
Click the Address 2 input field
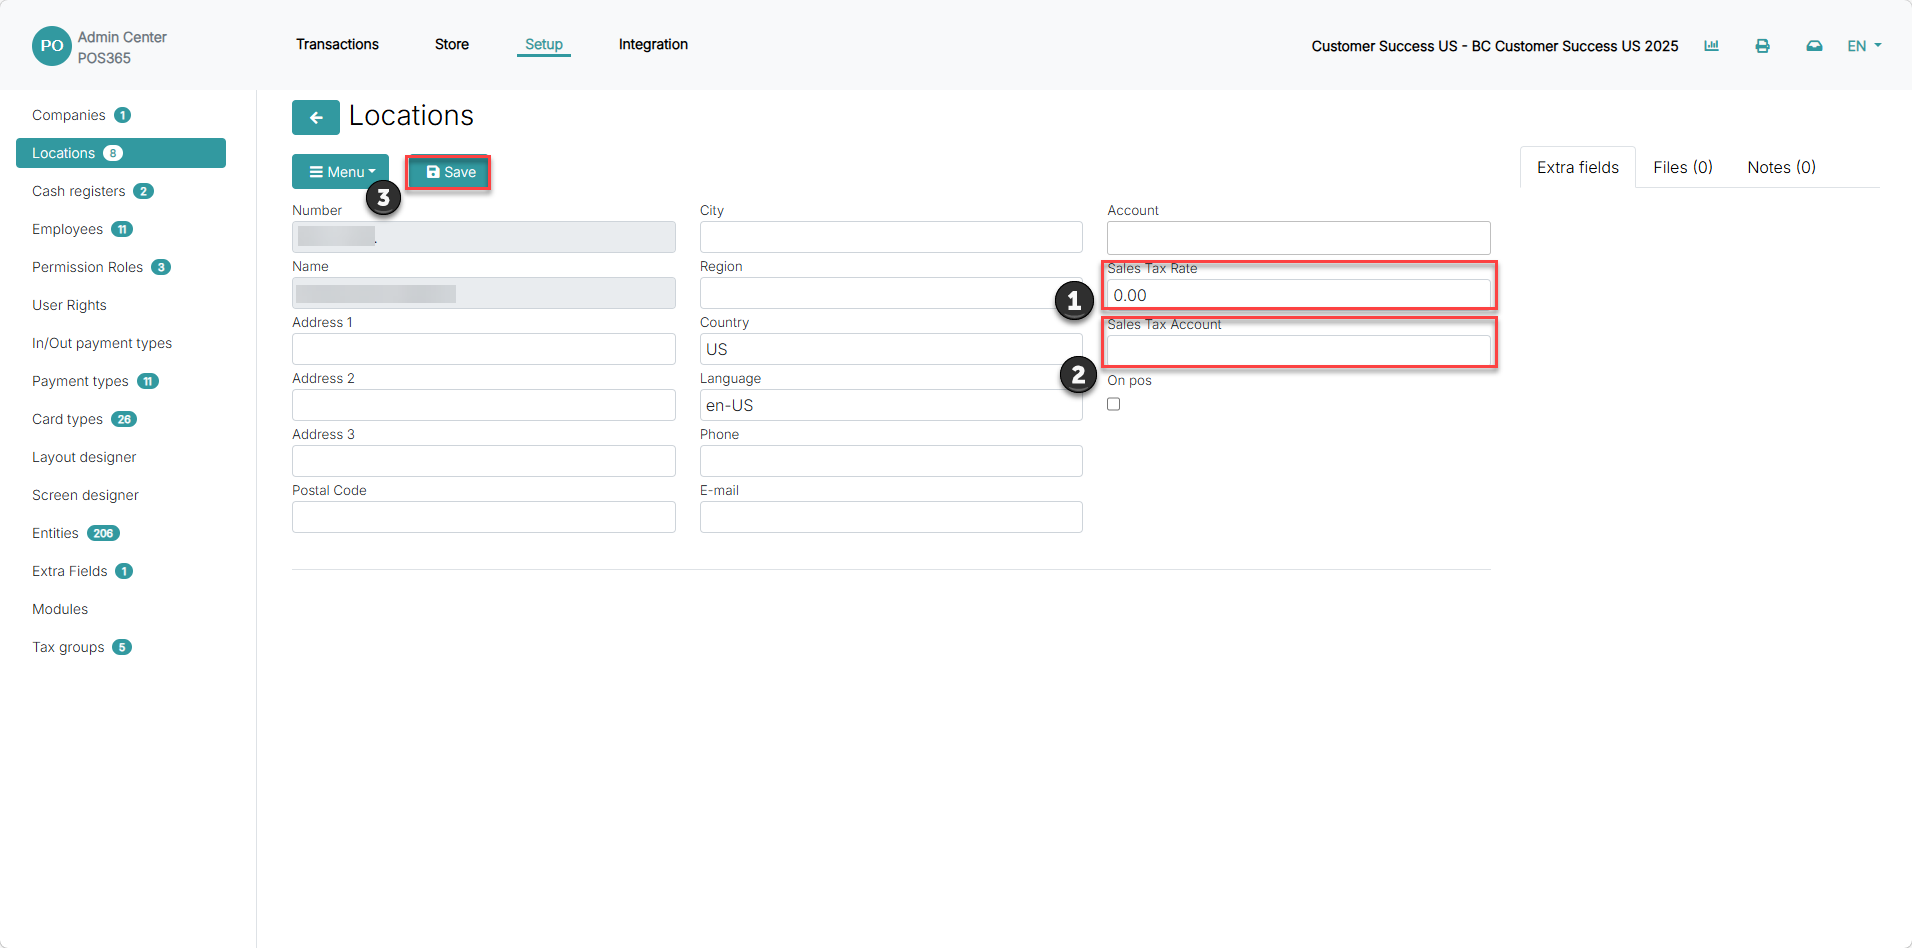484,405
